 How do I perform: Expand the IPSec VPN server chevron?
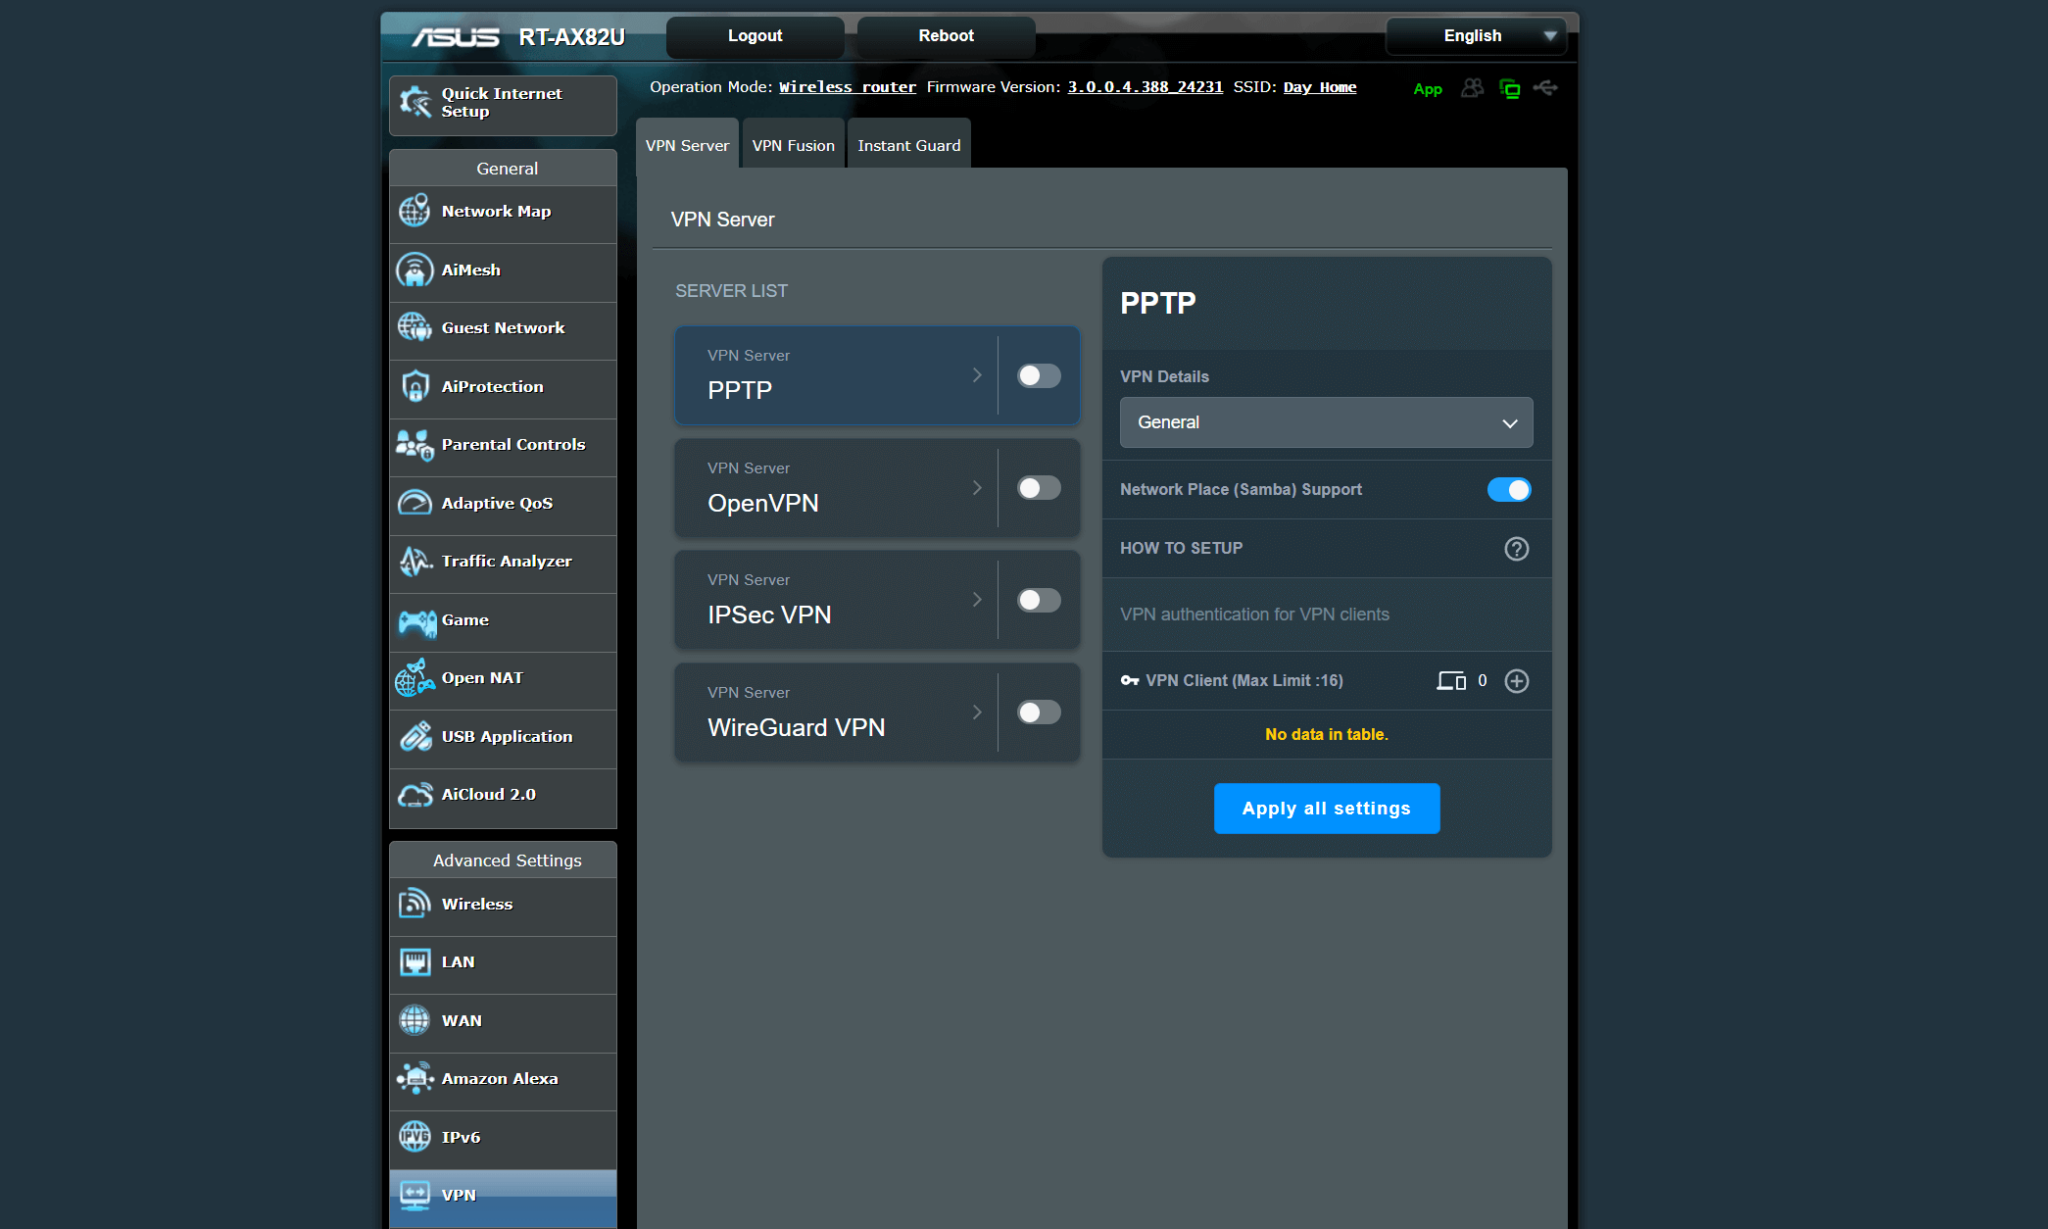977,600
